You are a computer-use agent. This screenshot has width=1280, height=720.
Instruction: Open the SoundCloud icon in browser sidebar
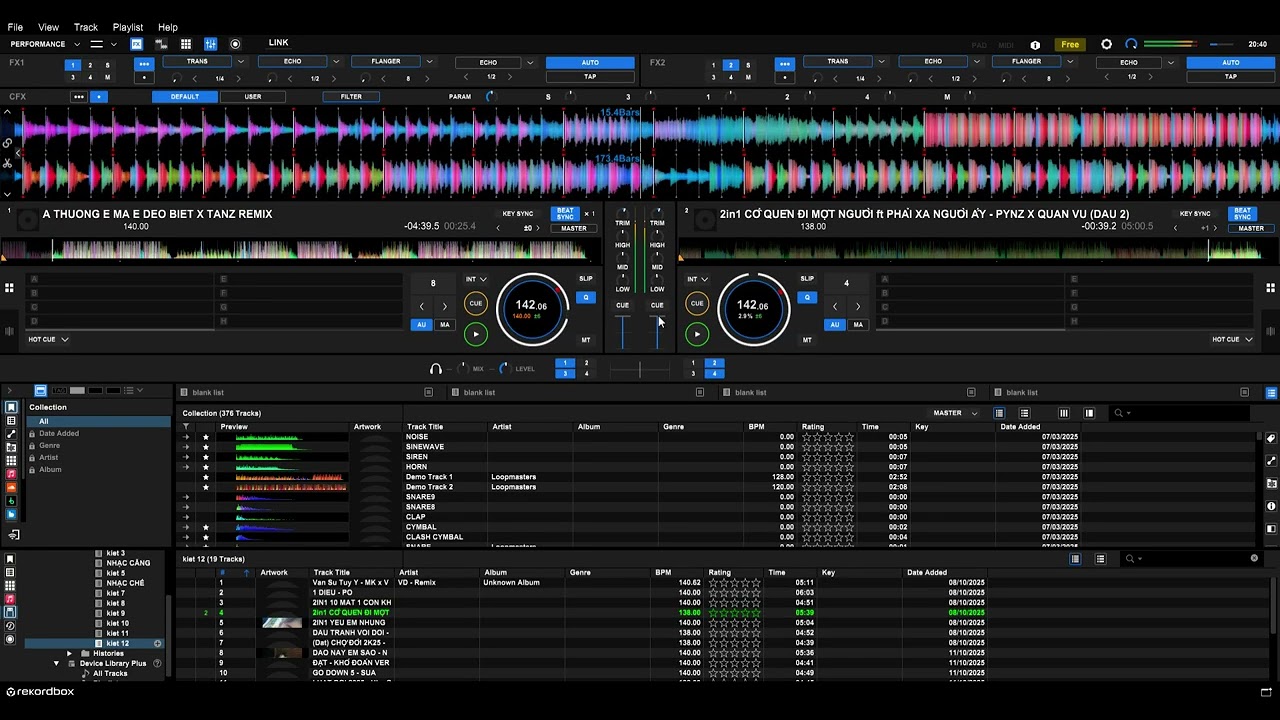pyautogui.click(x=11, y=487)
